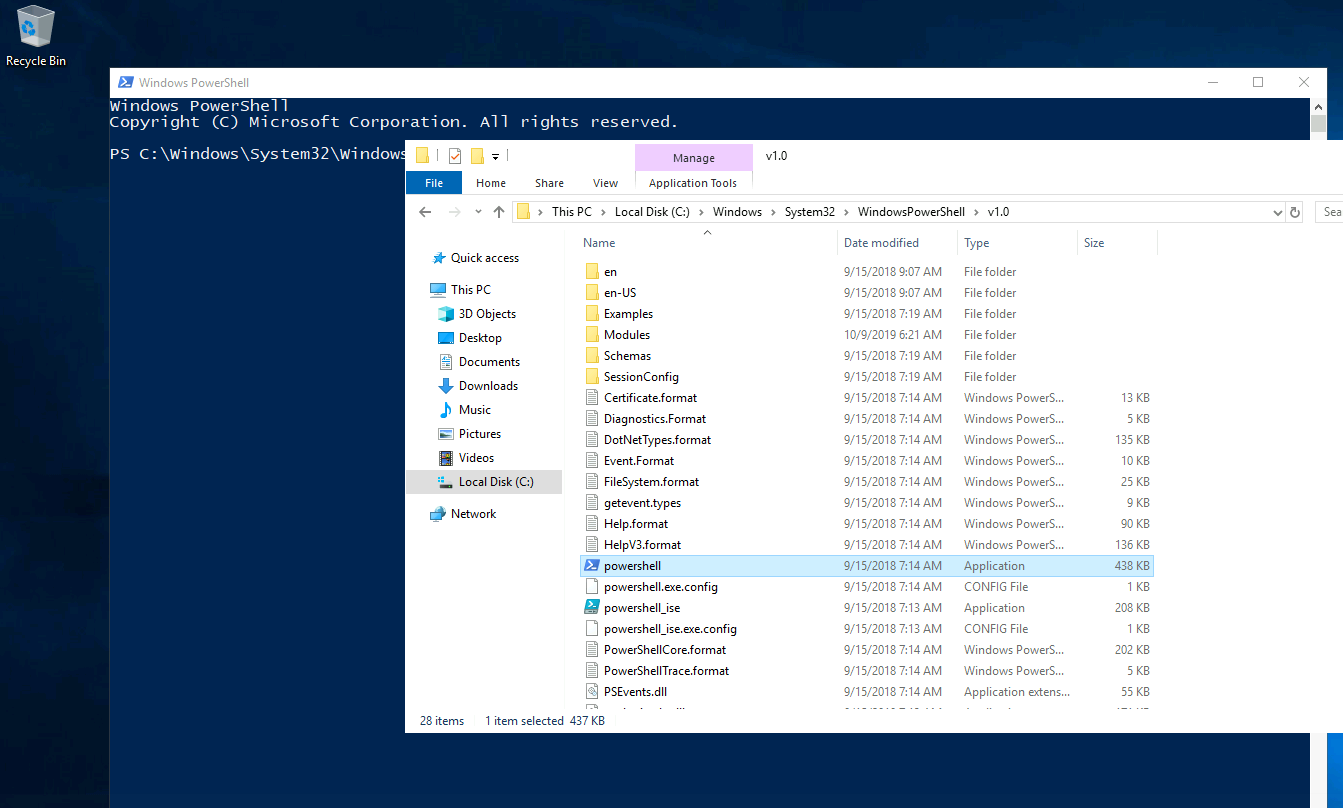Switch to the View ribbon tab

(605, 183)
